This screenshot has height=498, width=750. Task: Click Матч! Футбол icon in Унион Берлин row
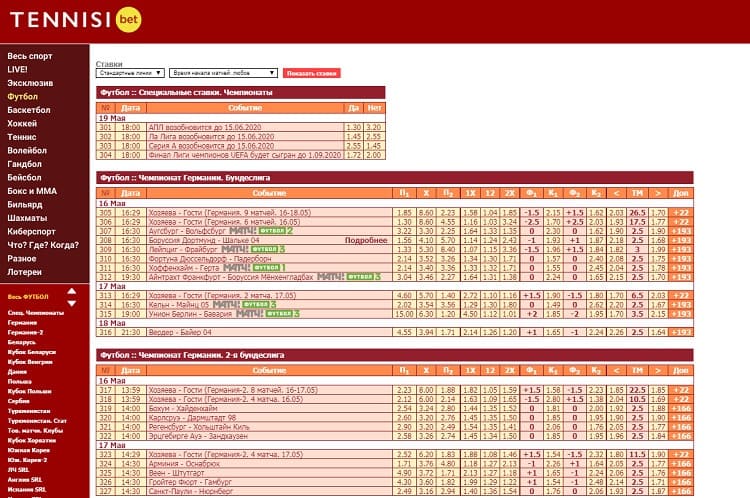click(x=267, y=313)
